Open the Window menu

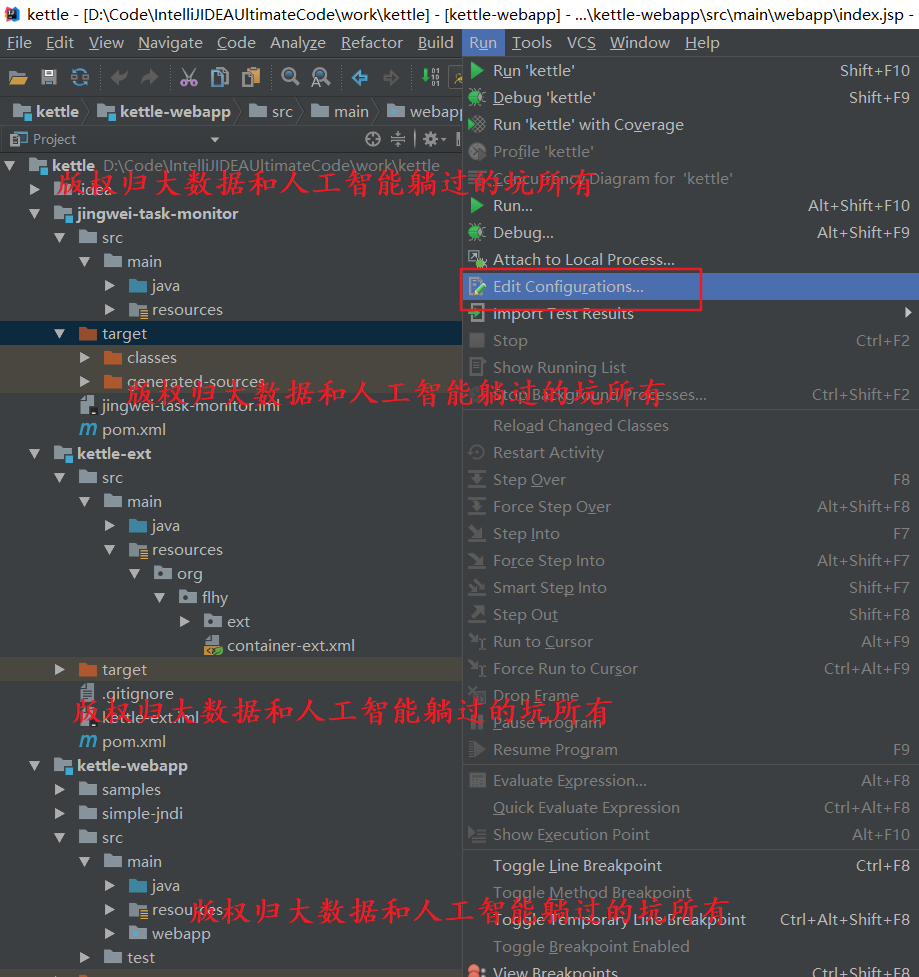(639, 42)
